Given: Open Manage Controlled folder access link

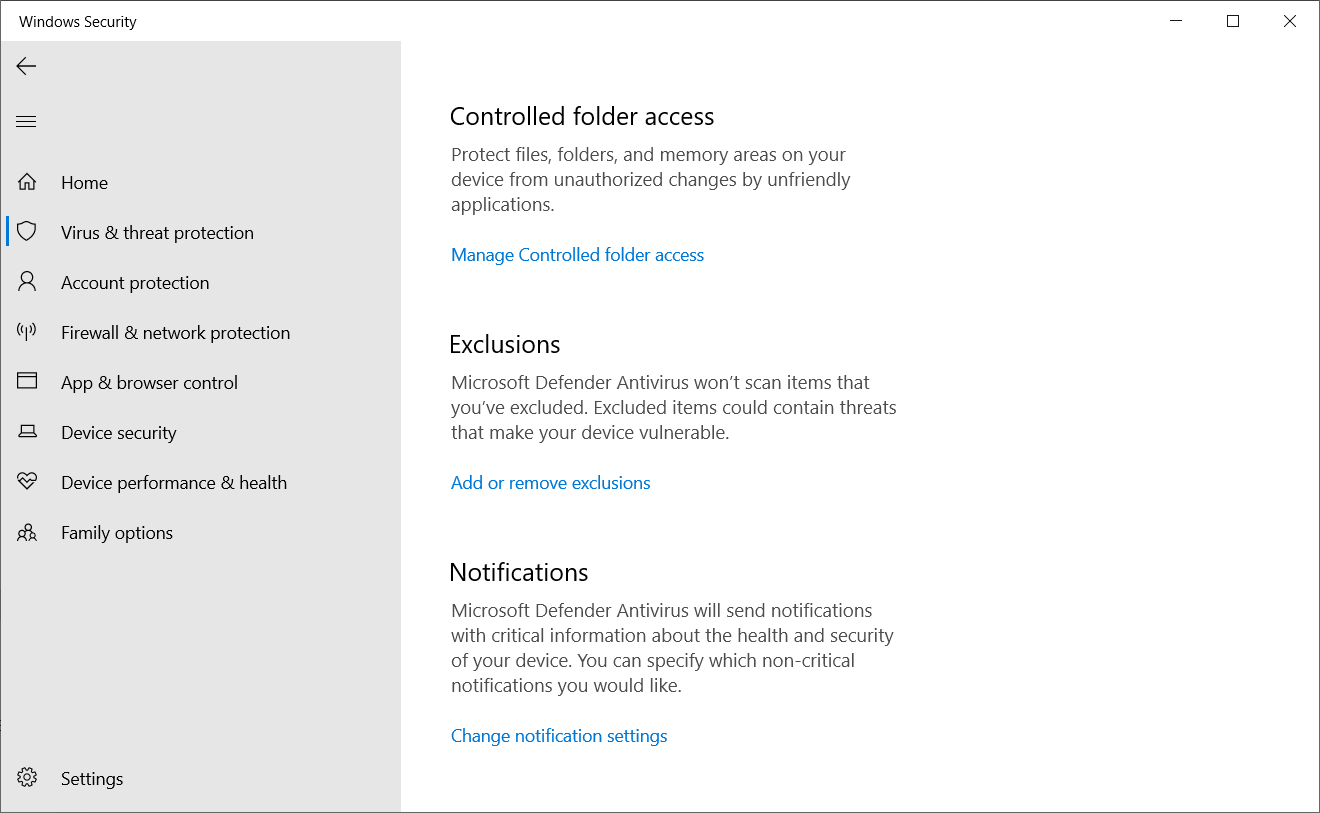Looking at the screenshot, I should click(577, 255).
